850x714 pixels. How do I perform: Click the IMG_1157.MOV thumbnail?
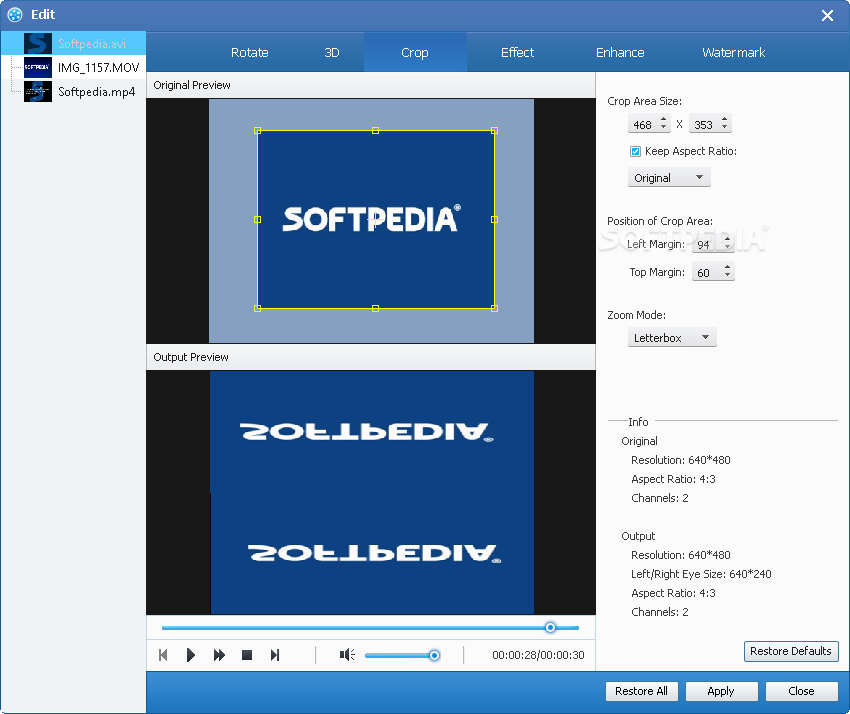(x=38, y=67)
